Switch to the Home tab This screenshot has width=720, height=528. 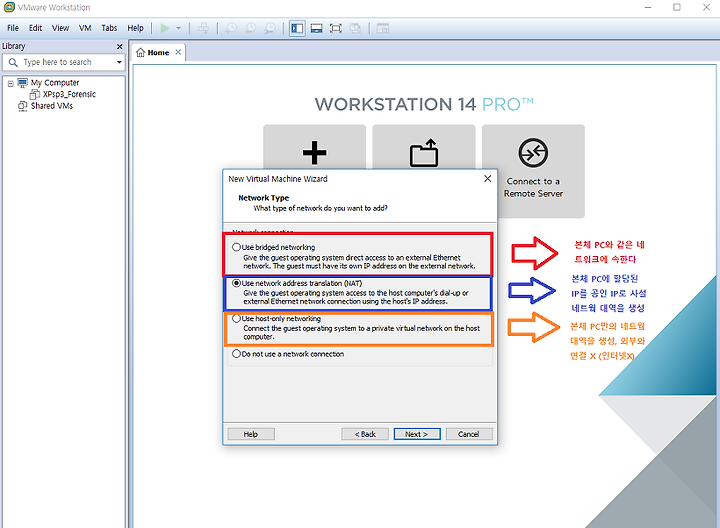coord(158,53)
